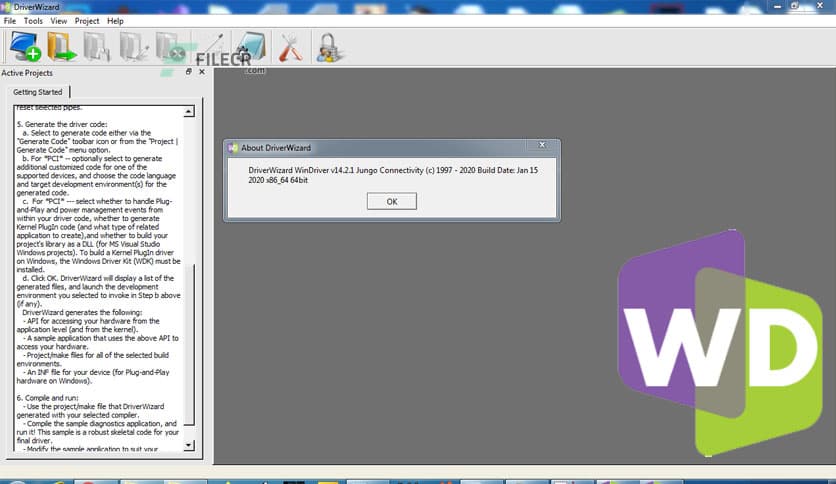Click the Getting Started scrollbar up arrow
Image resolution: width=836 pixels, height=484 pixels.
tap(189, 111)
